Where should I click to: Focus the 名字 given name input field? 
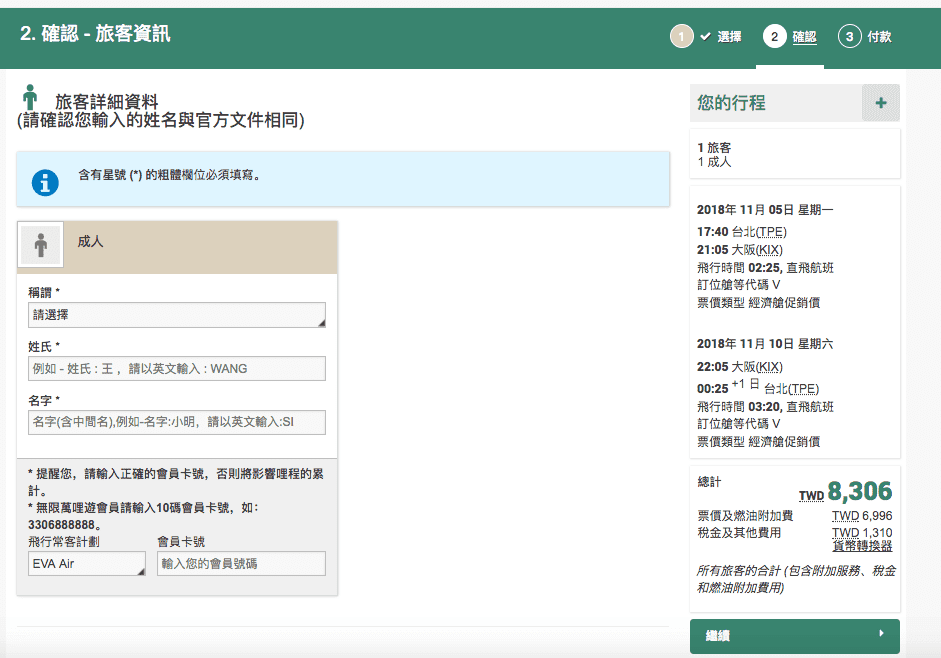(x=177, y=422)
